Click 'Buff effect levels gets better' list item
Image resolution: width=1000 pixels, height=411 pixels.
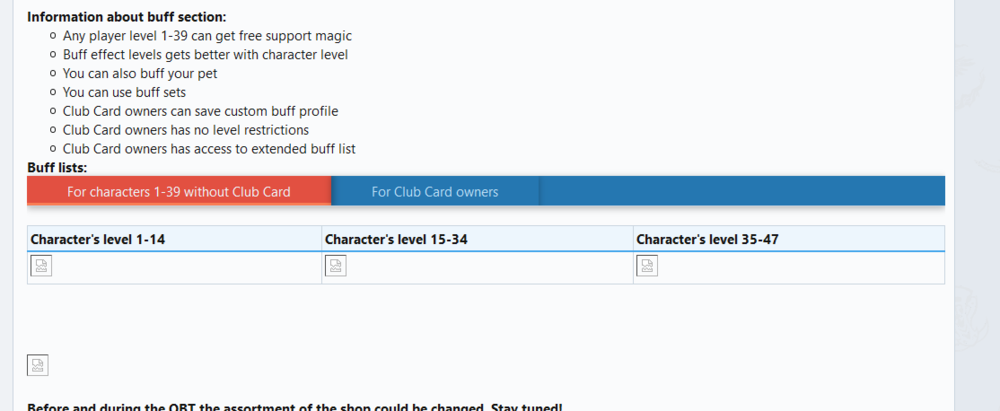205,55
